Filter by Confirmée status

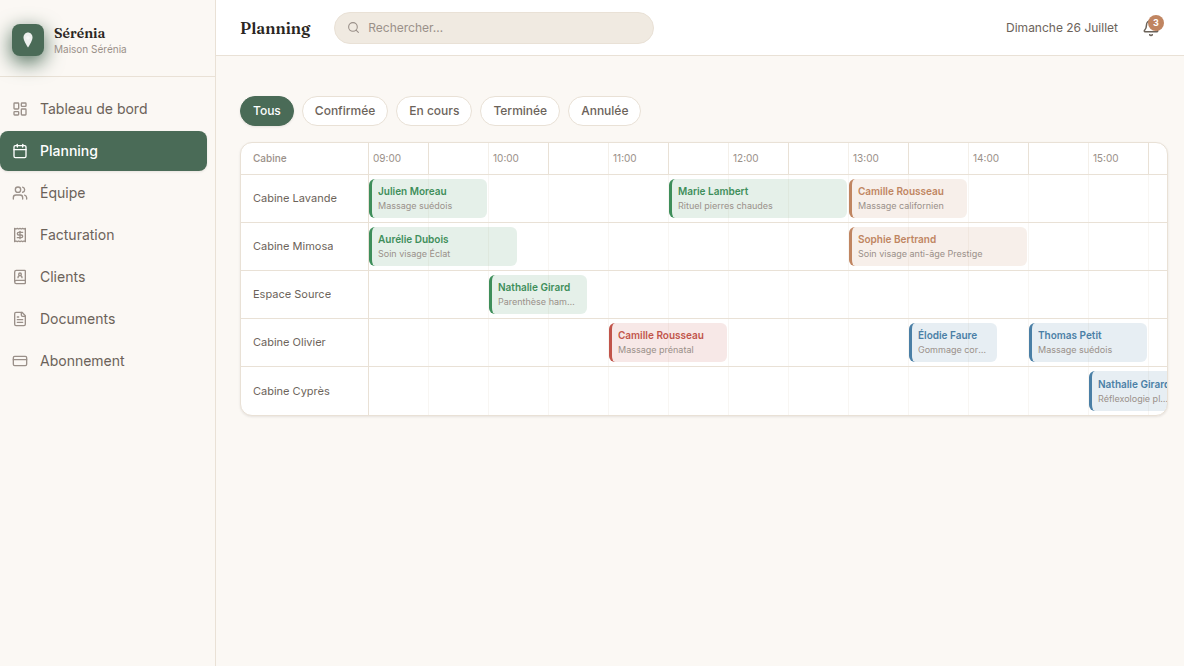344,111
